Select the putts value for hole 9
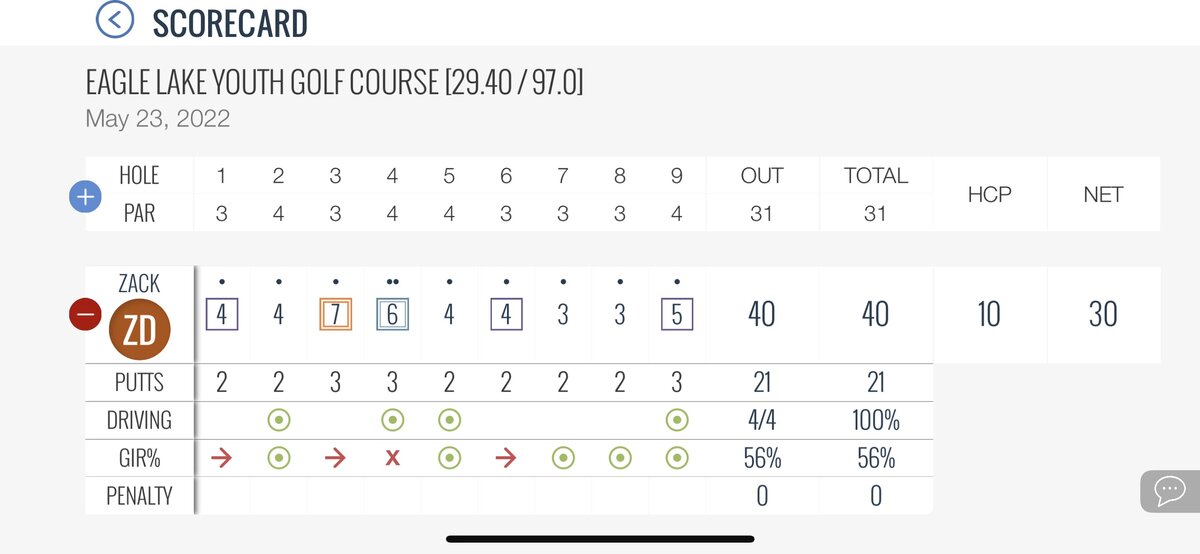The image size is (1200, 554). click(x=677, y=383)
